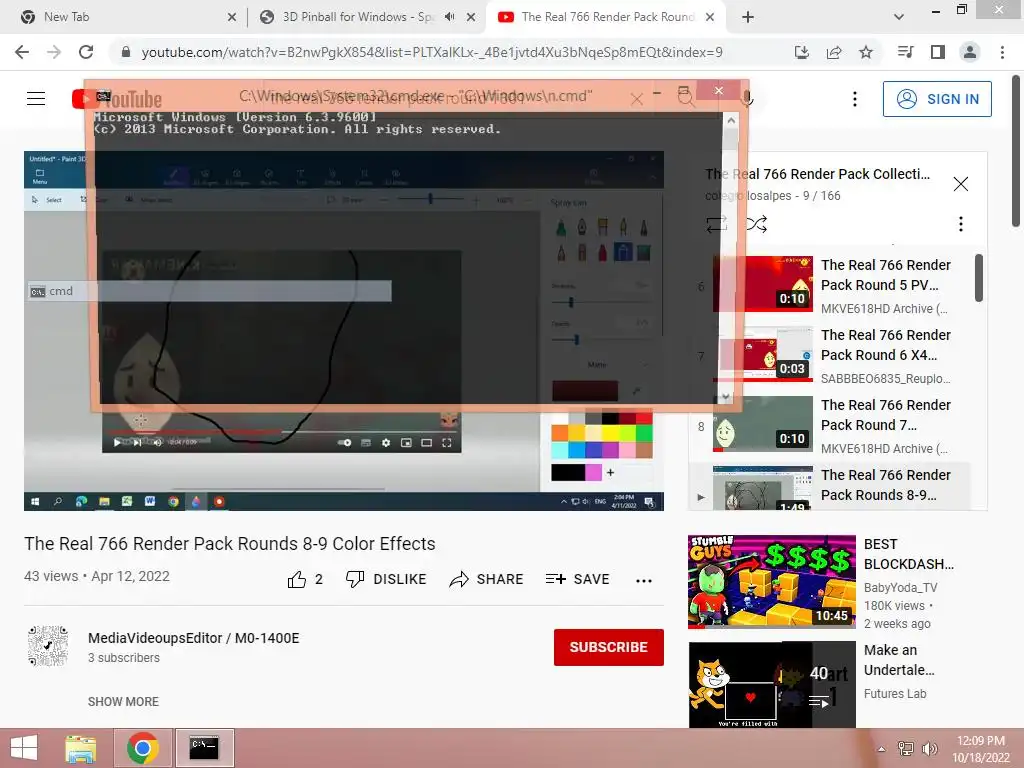Bookmark this page with the star icon
The height and width of the screenshot is (768, 1024).
pyautogui.click(x=866, y=52)
